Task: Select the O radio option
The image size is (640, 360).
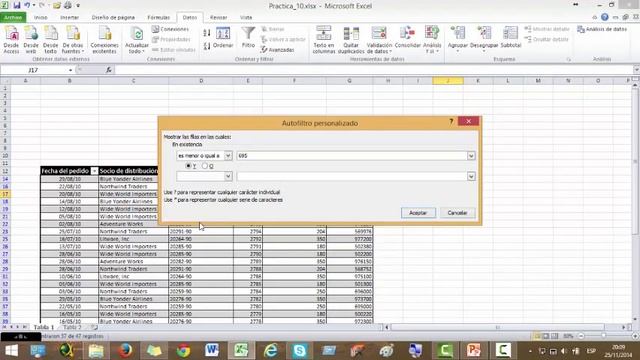Action: 204,166
